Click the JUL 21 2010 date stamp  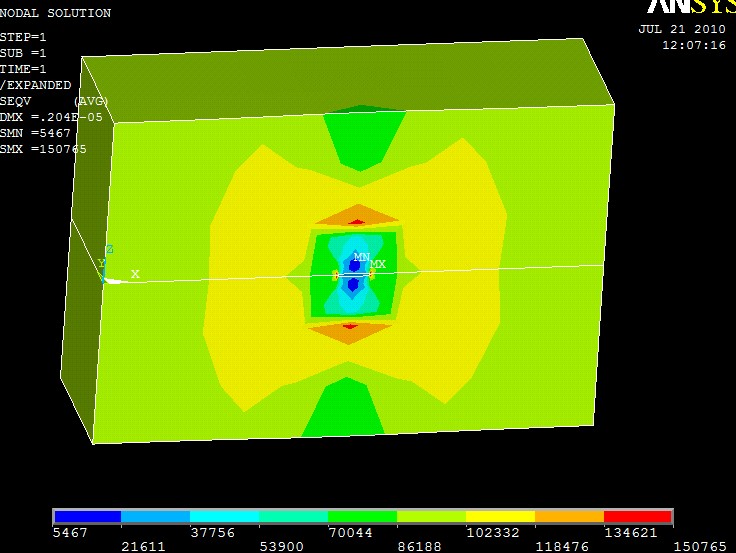pos(682,29)
